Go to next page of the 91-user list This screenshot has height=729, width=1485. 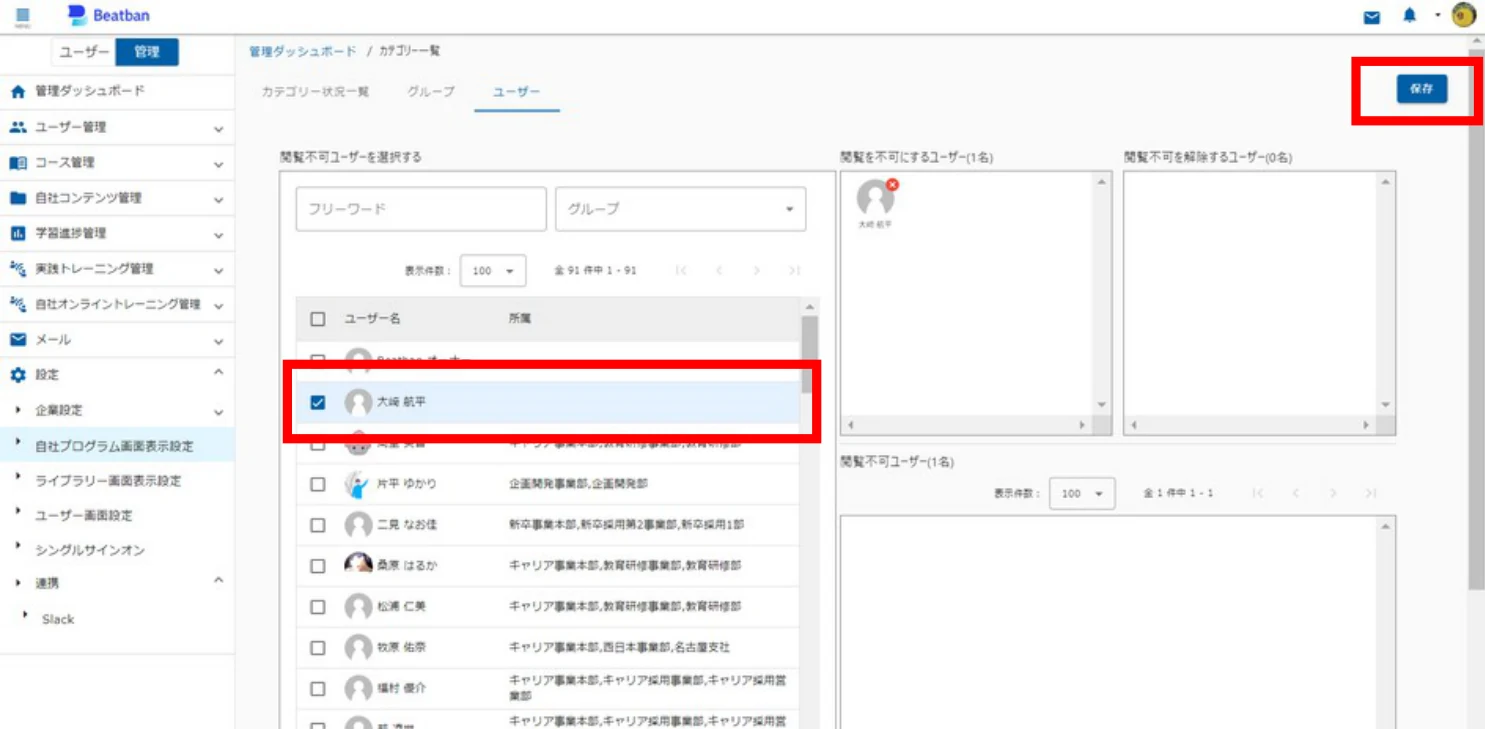click(x=757, y=271)
